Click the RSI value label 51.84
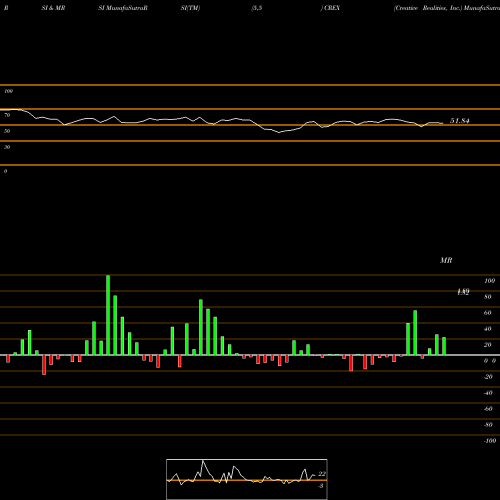This screenshot has width=500, height=500. point(460,121)
